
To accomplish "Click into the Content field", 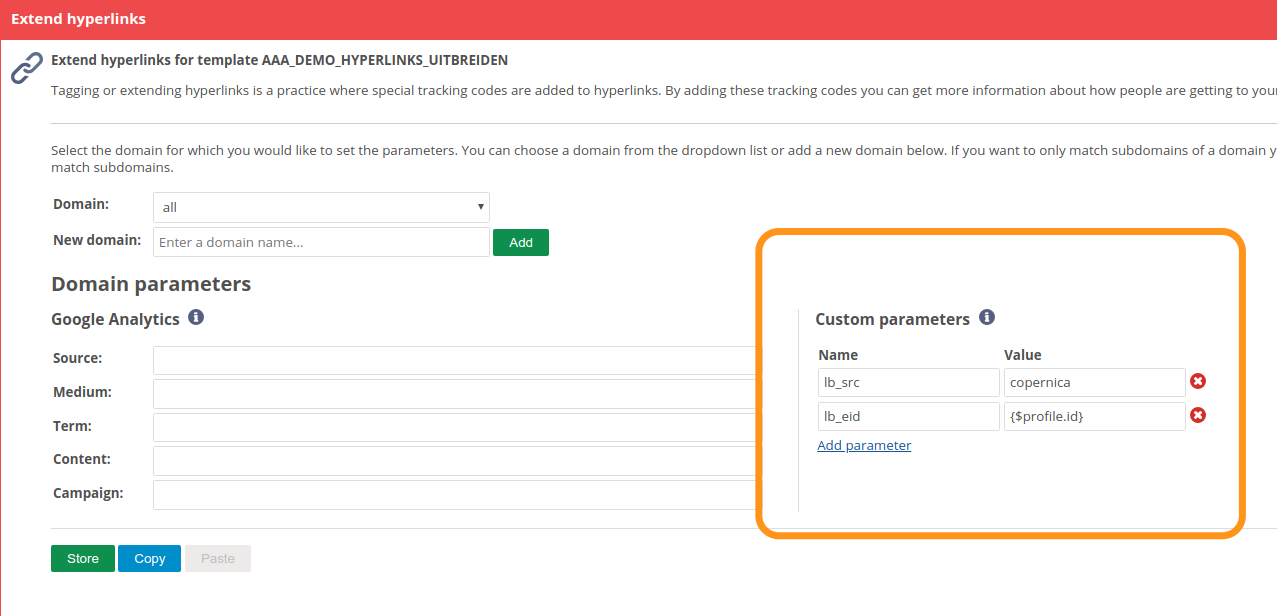I will pos(456,461).
